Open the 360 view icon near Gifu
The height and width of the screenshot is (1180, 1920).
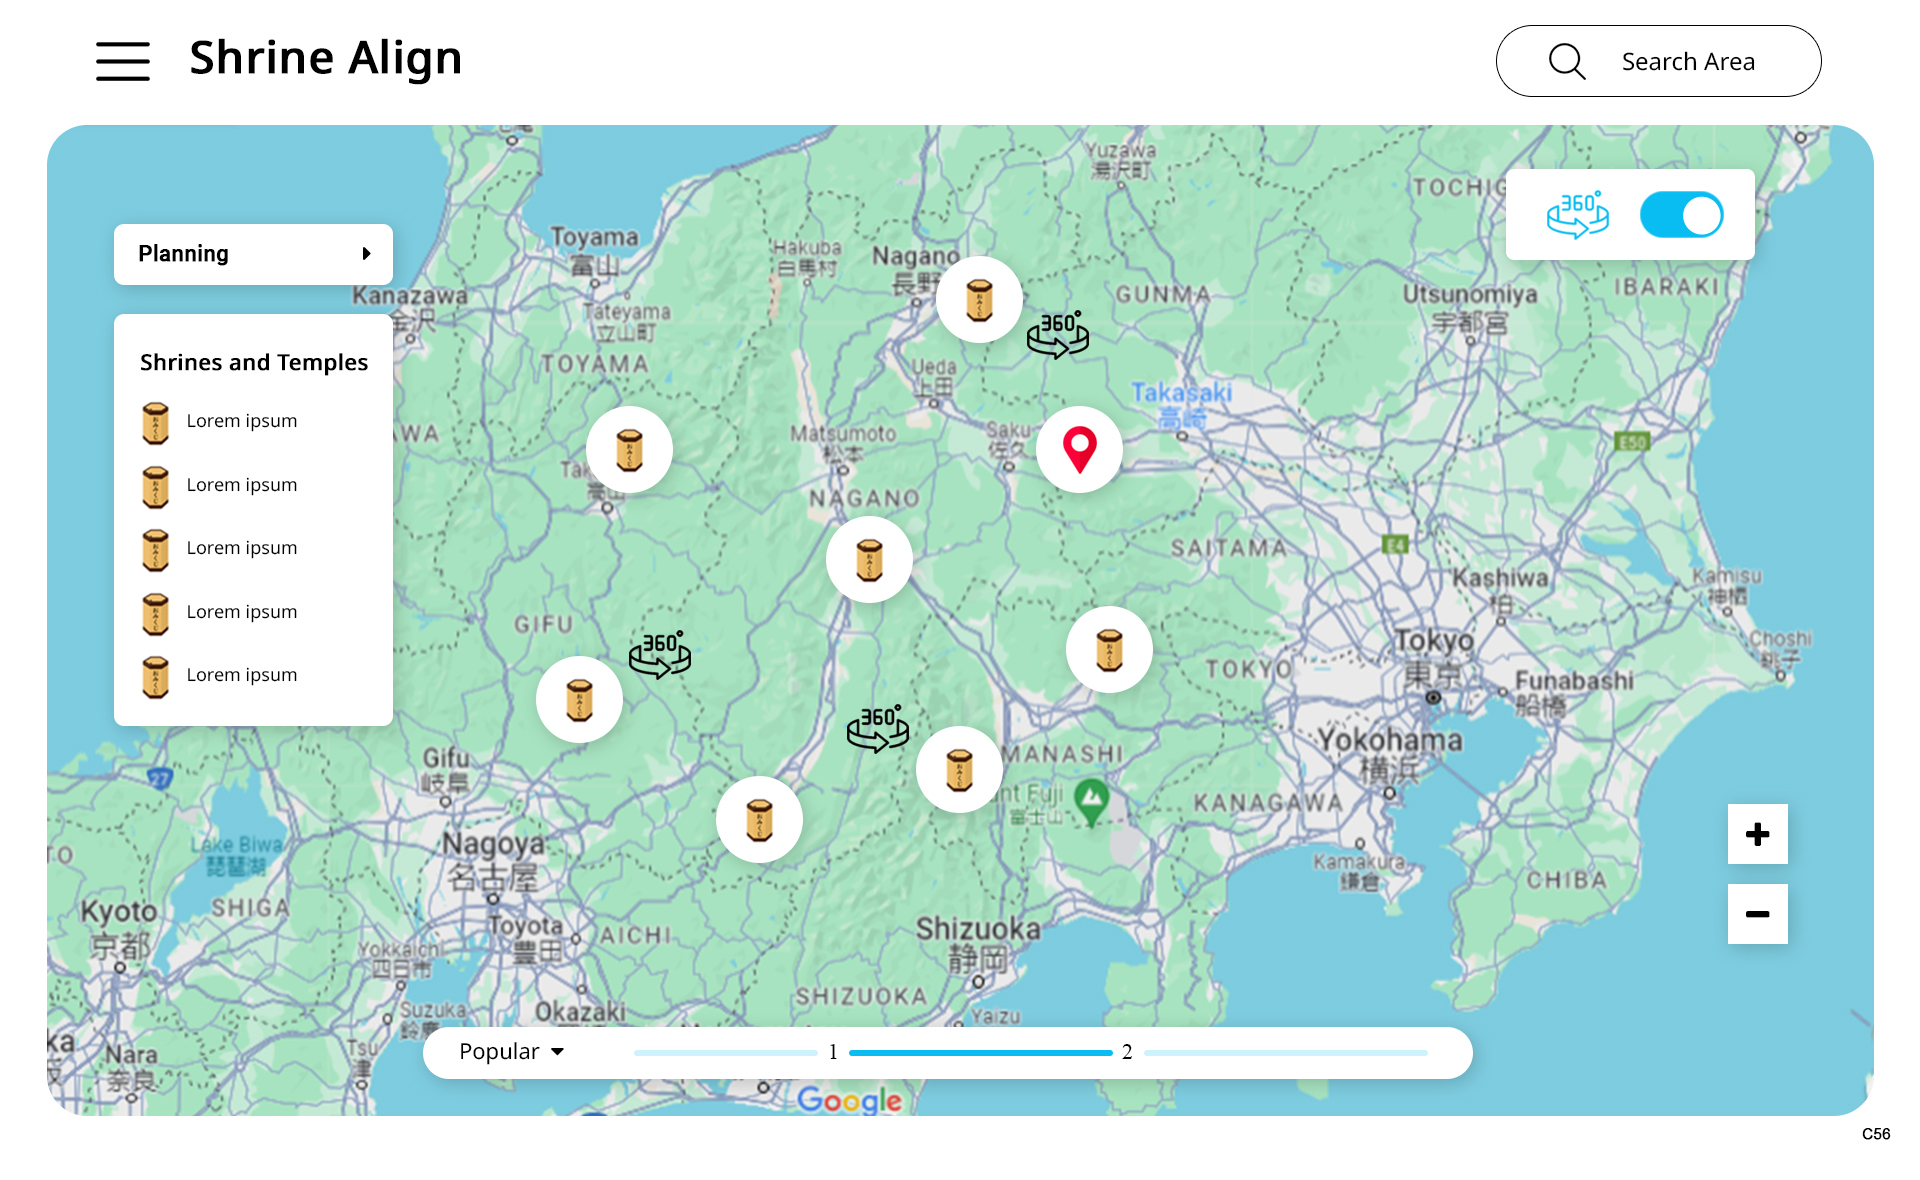point(659,655)
